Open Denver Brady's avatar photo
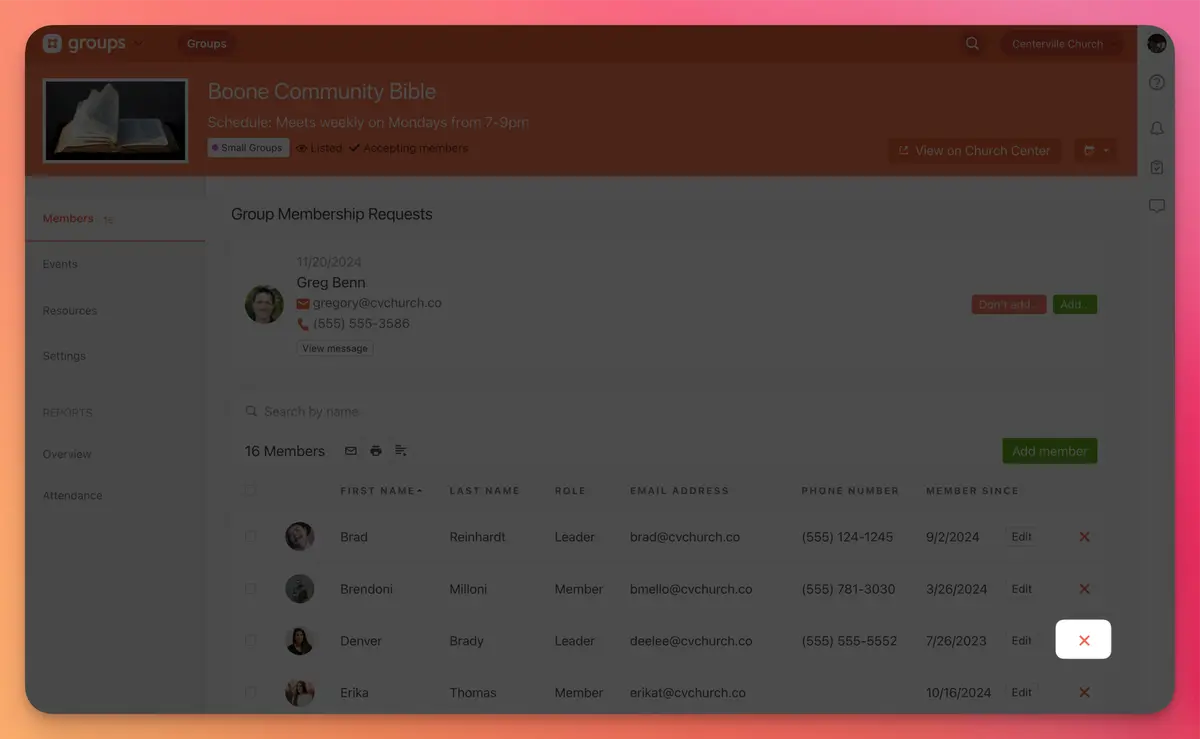 (300, 641)
